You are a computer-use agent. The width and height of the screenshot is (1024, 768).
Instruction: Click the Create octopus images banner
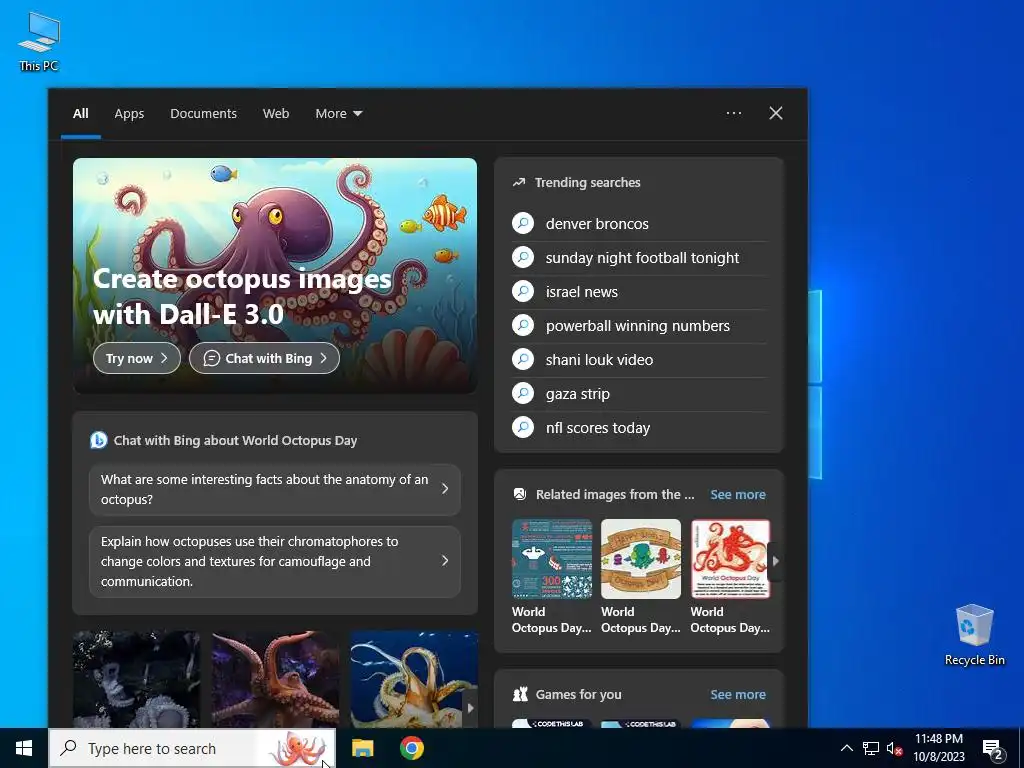(275, 275)
